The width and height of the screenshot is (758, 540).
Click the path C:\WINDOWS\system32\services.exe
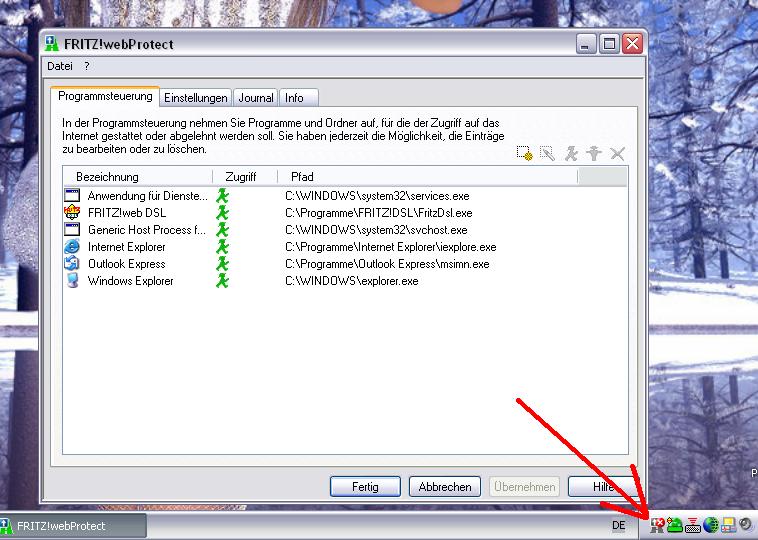(x=377, y=196)
